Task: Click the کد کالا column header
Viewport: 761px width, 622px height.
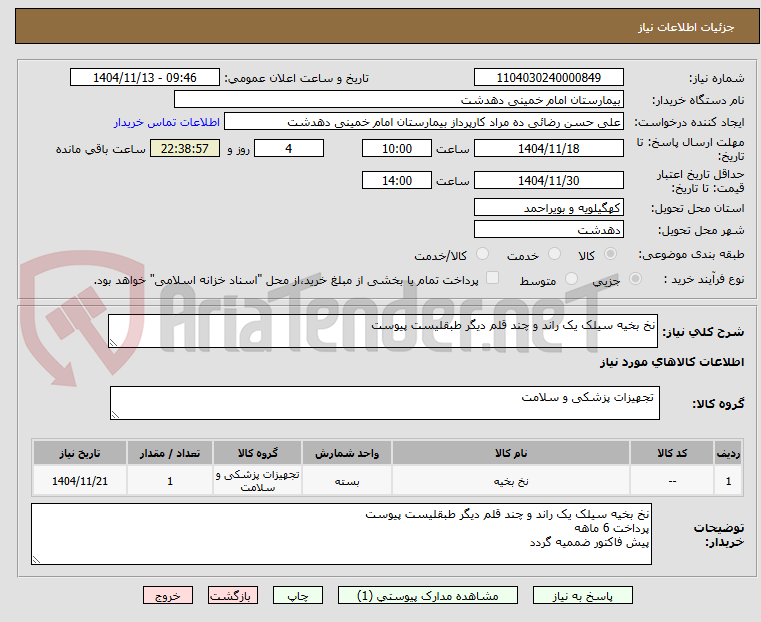Action: pos(672,453)
